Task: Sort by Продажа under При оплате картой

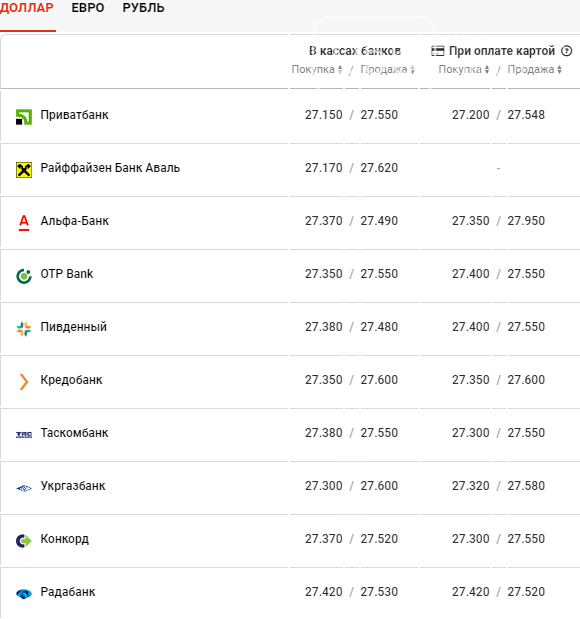Action: click(x=534, y=69)
